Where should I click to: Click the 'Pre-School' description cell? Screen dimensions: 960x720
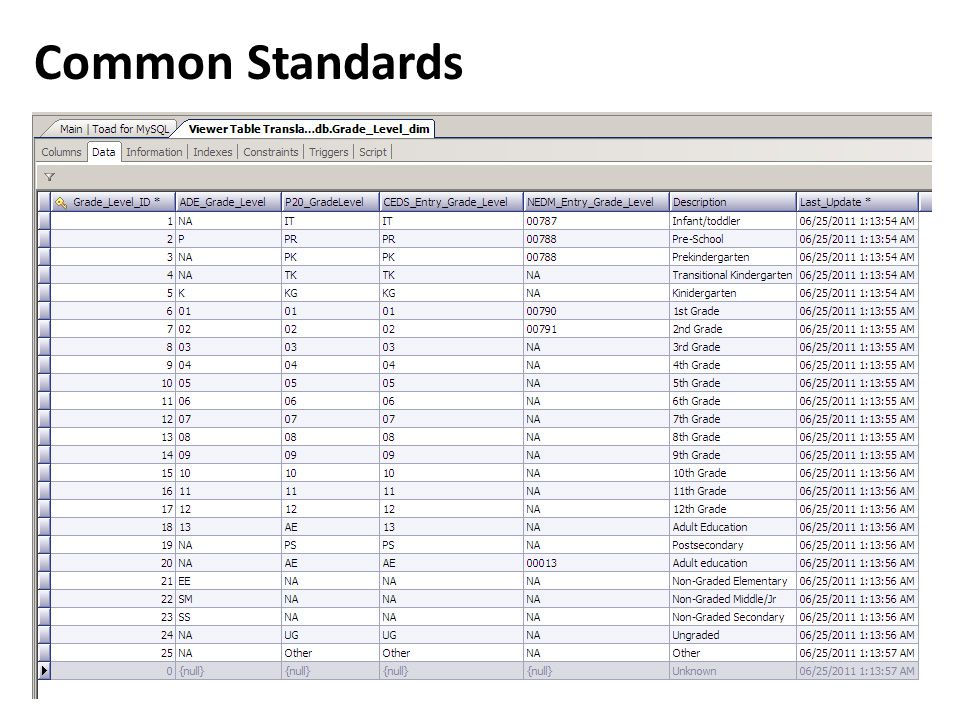(x=733, y=239)
